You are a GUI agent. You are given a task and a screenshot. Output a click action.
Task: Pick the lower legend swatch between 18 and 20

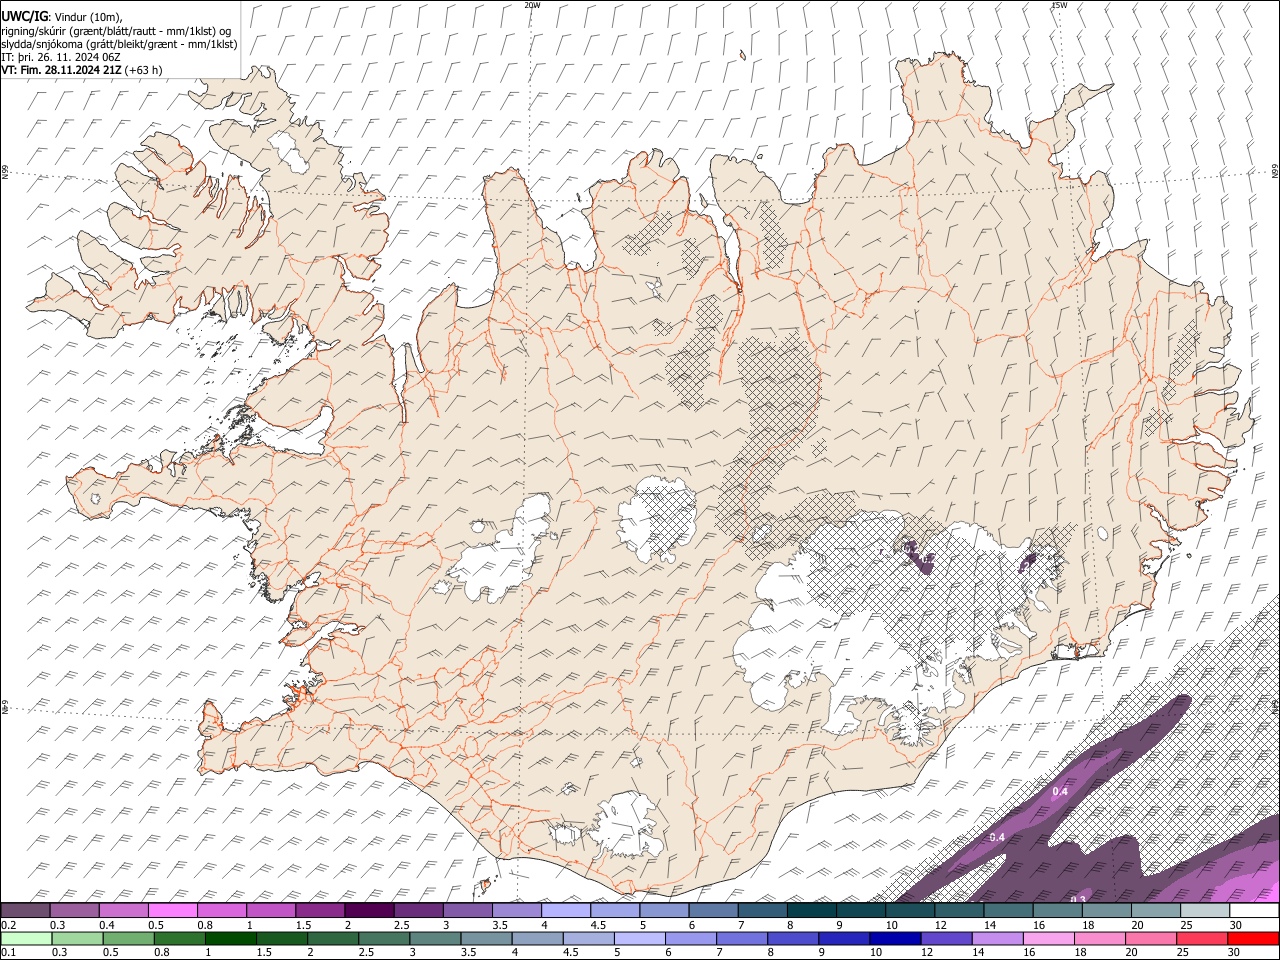point(1100,938)
